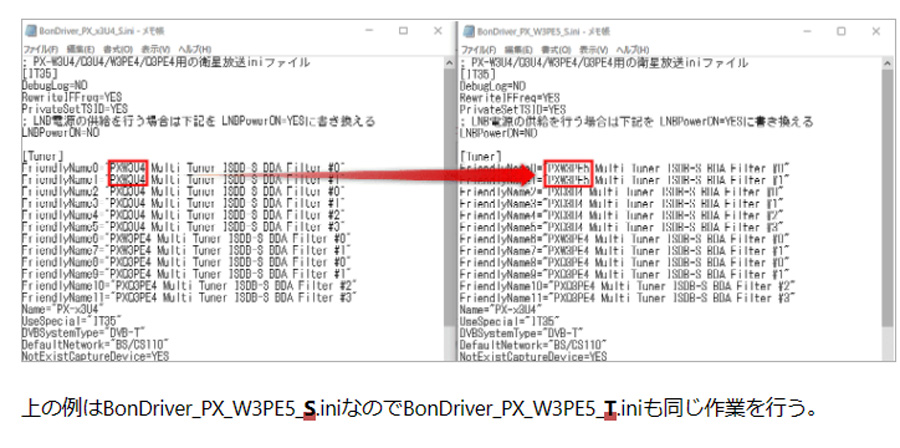Click 'NotExistCaptureDevice=YES' in the x3U4_S.ini window
900x448 pixels.
(x=95, y=356)
